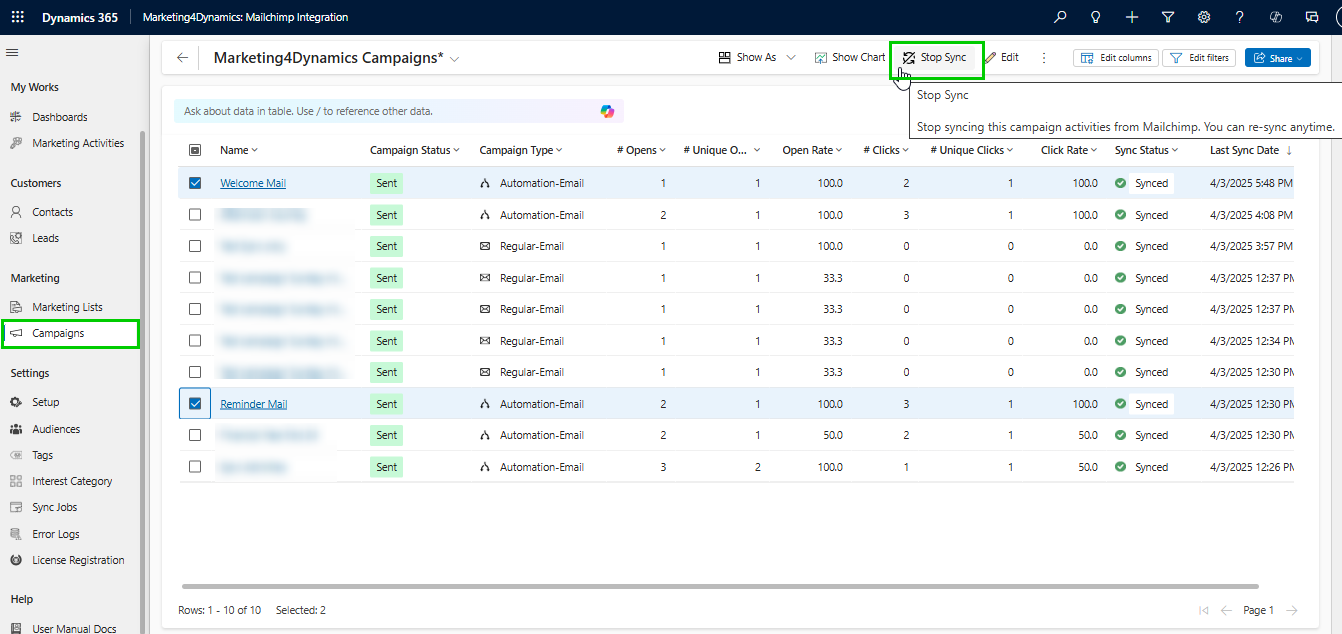Open the Name column header menu
1342x634 pixels.
coord(239,150)
